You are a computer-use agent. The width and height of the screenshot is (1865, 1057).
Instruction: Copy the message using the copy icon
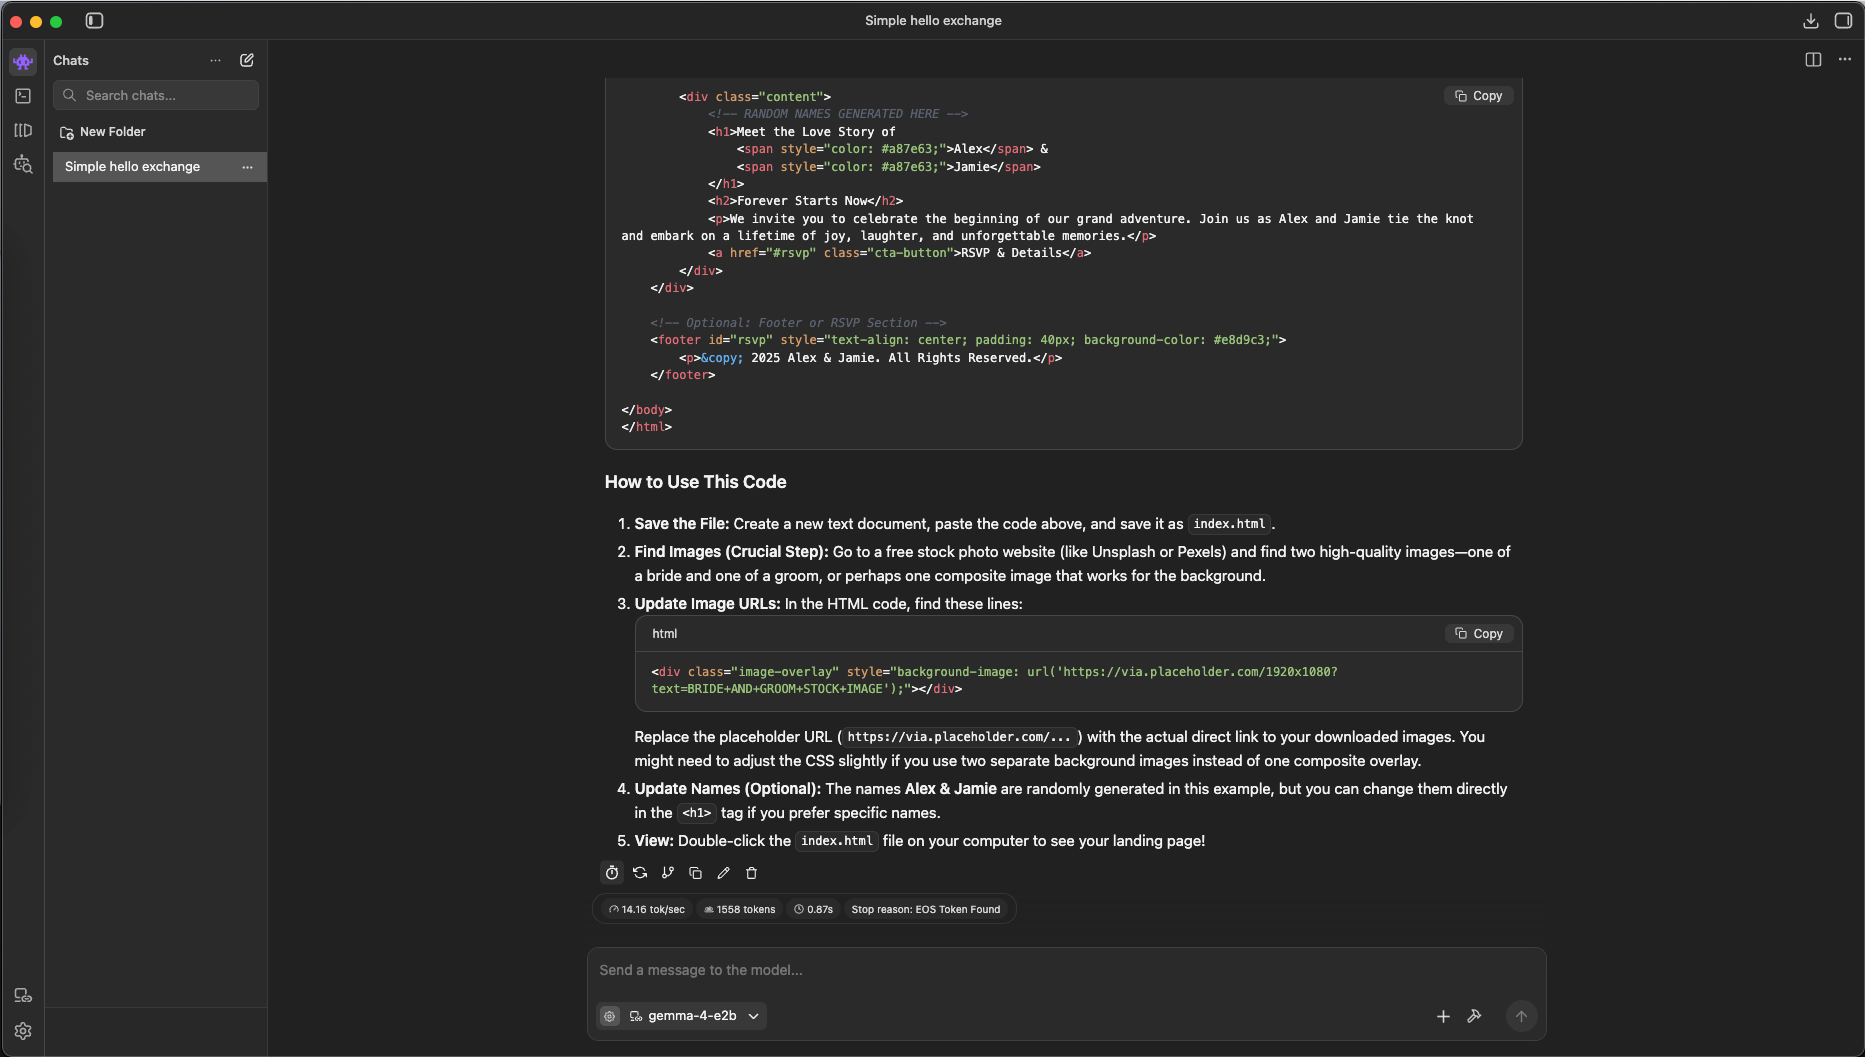click(x=696, y=873)
